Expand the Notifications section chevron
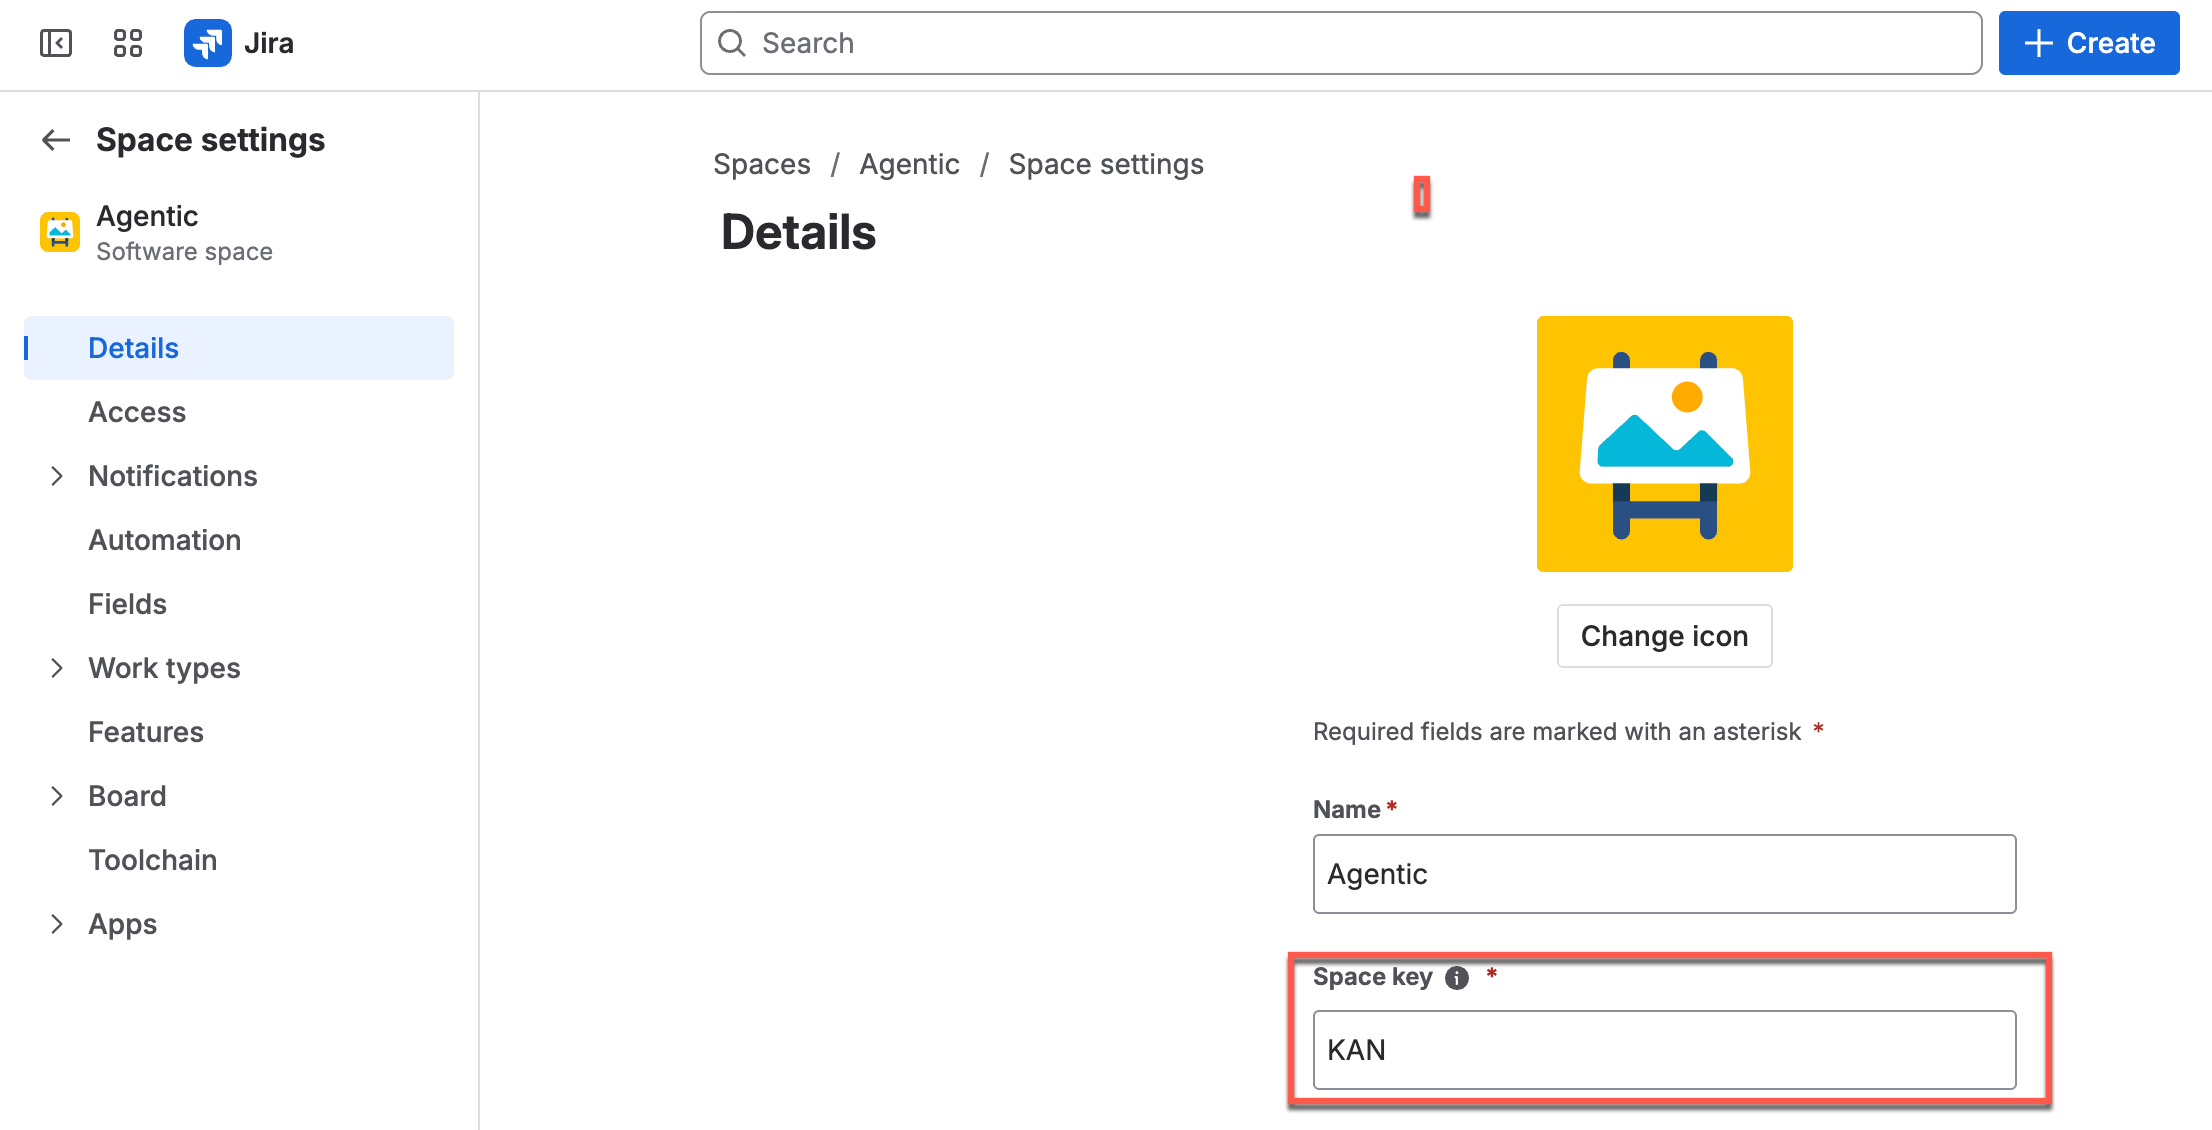The width and height of the screenshot is (2212, 1130). [x=57, y=476]
